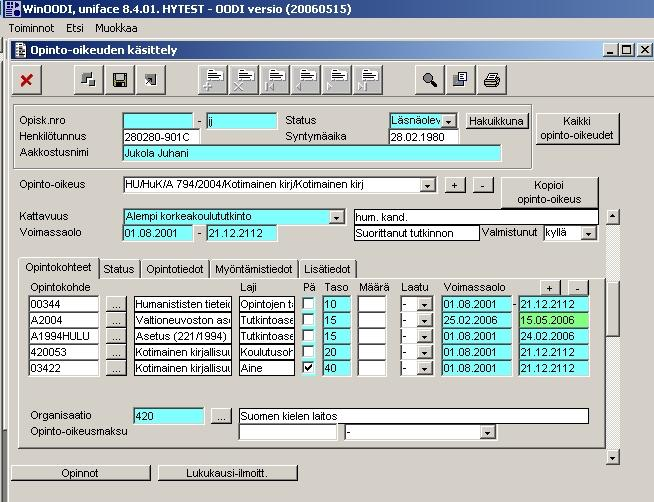Click the Aakkostusnimi field Jukola Juhani
654x502 pixels.
(312, 153)
